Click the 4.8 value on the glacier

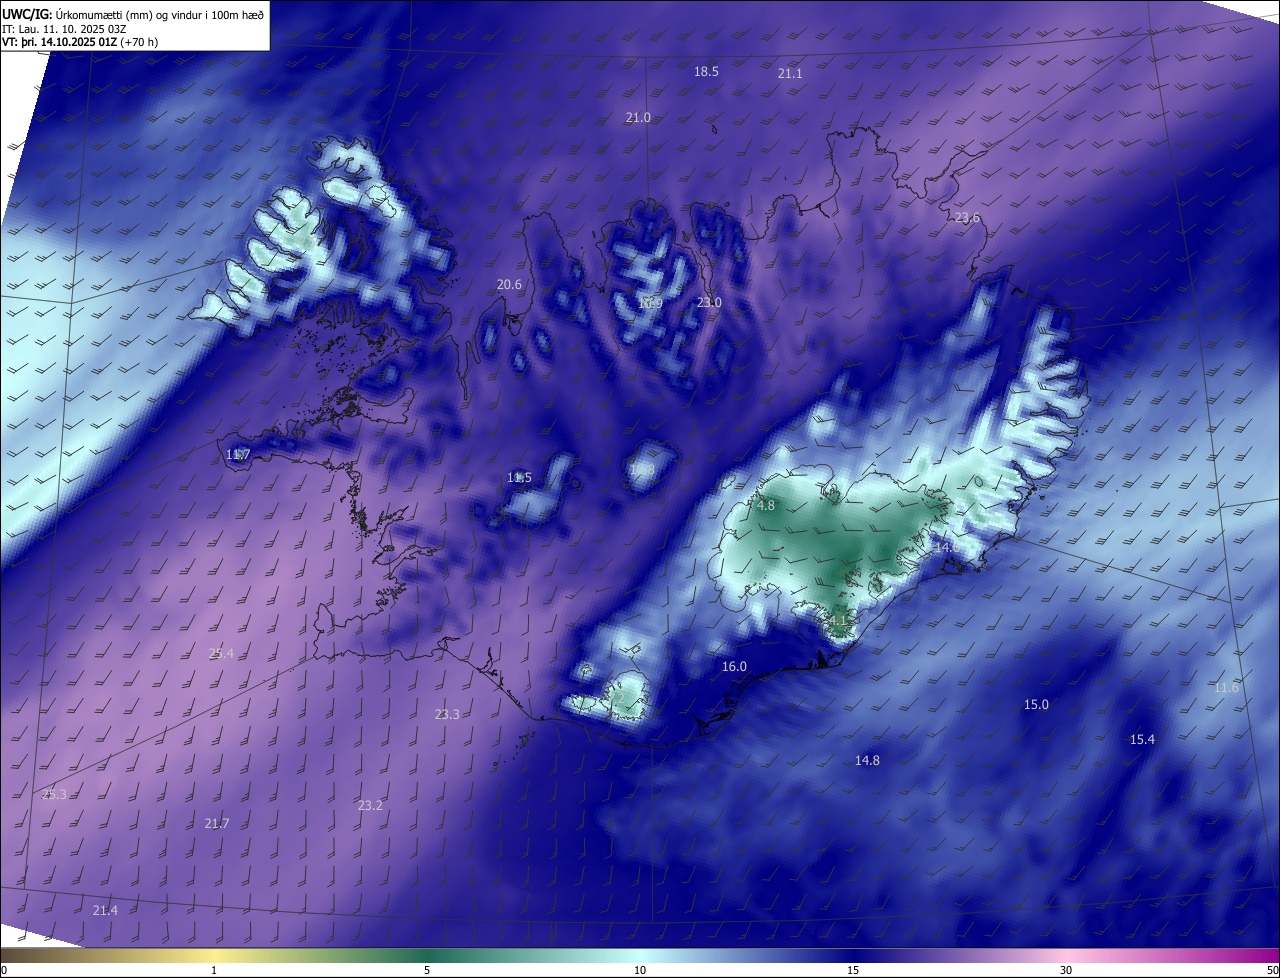(766, 506)
